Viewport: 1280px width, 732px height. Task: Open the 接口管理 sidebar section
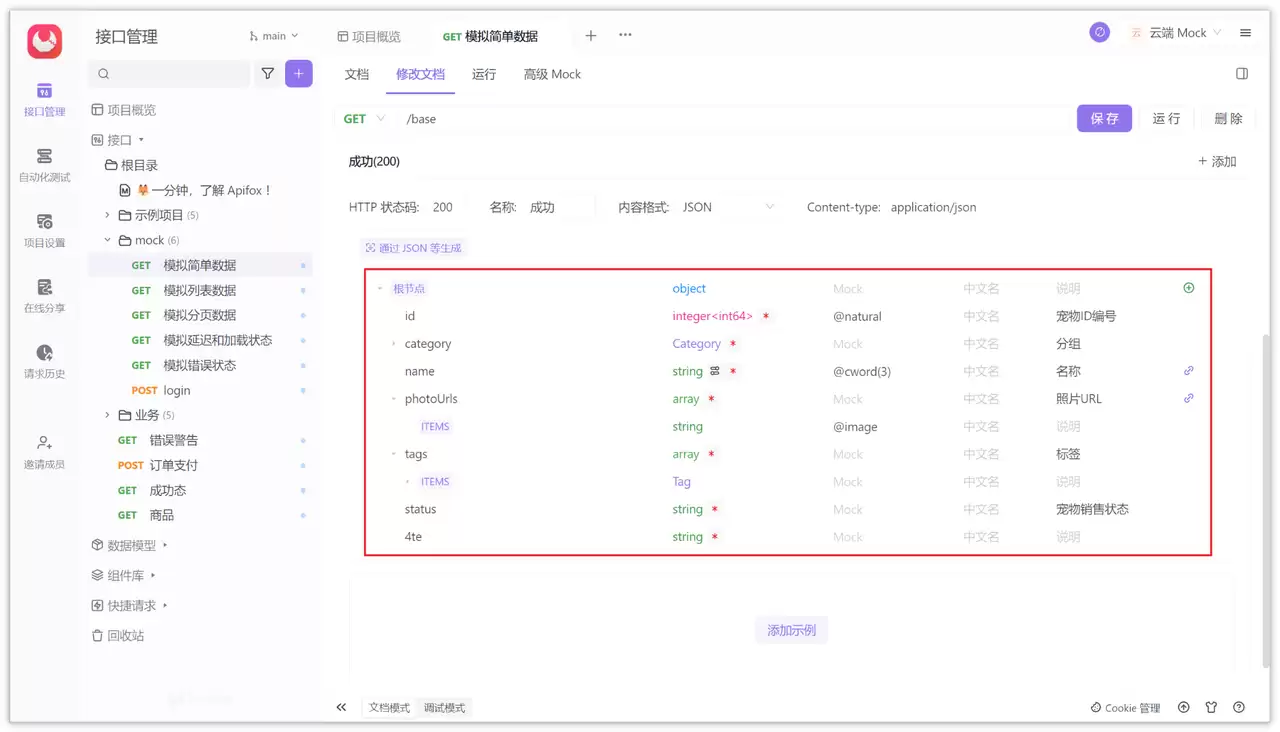coord(44,100)
